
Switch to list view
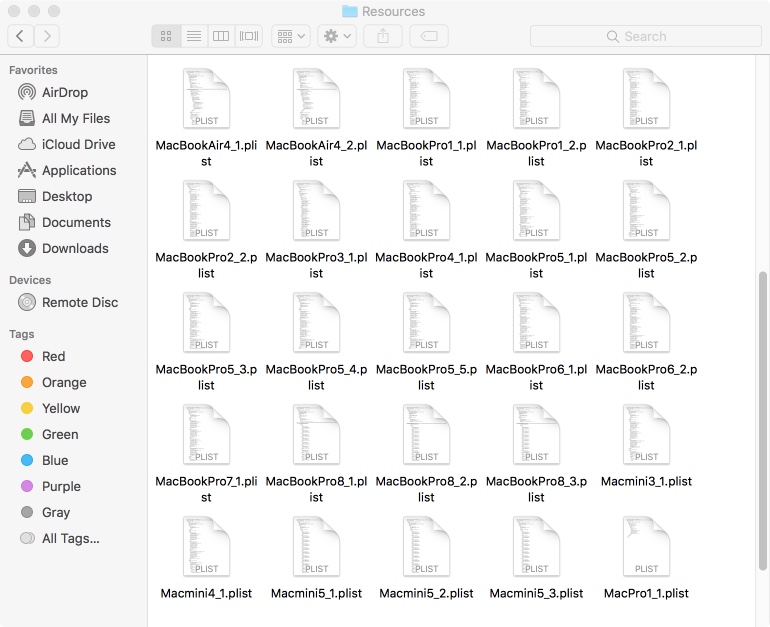(194, 36)
